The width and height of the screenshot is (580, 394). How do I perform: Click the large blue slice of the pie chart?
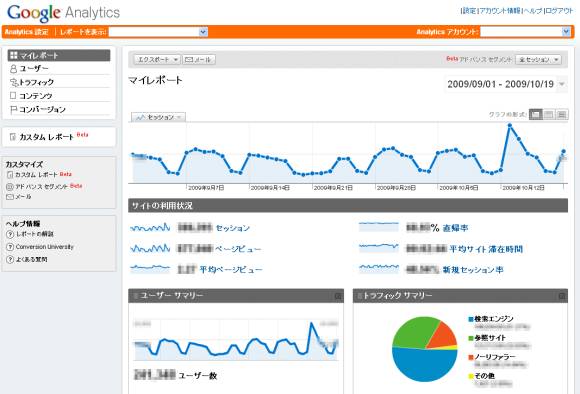click(424, 366)
